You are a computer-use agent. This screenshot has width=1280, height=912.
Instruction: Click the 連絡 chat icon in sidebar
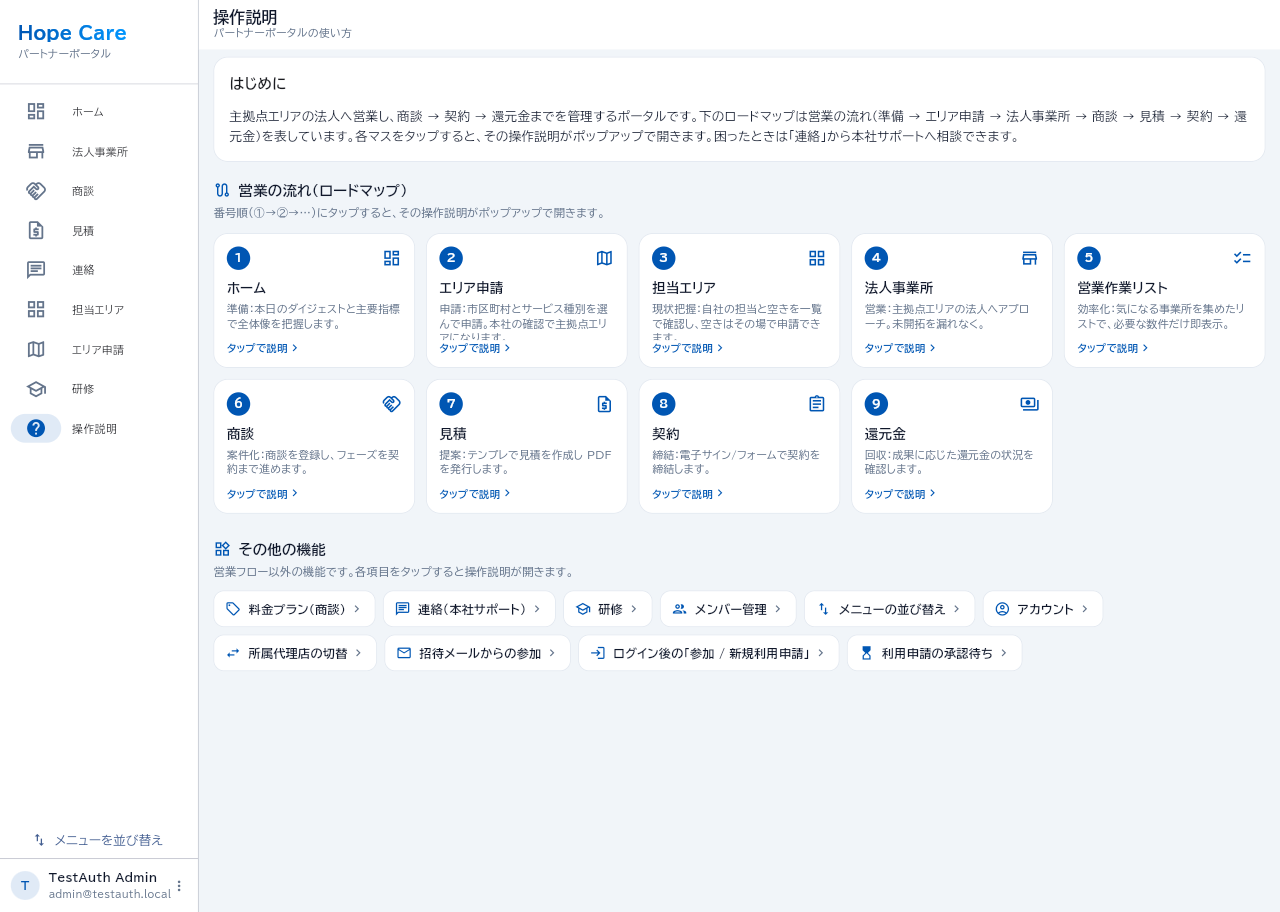(36, 270)
